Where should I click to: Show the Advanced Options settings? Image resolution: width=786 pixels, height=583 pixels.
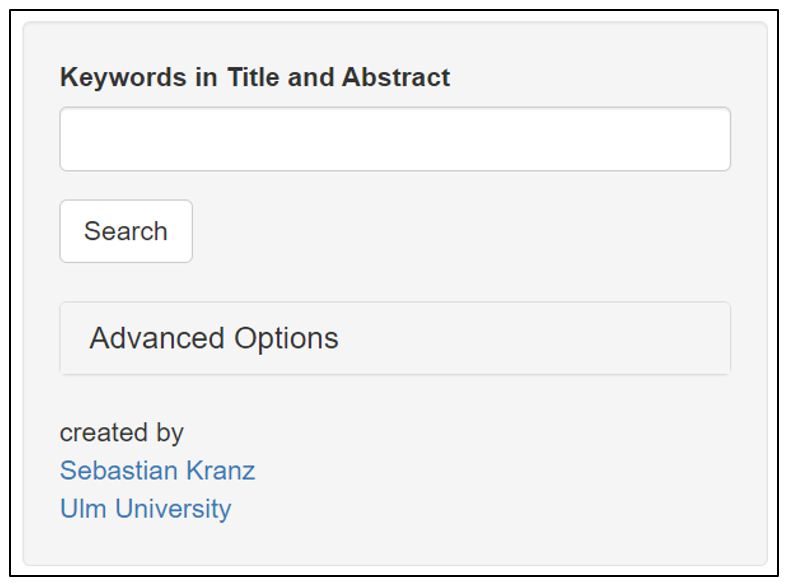(214, 338)
